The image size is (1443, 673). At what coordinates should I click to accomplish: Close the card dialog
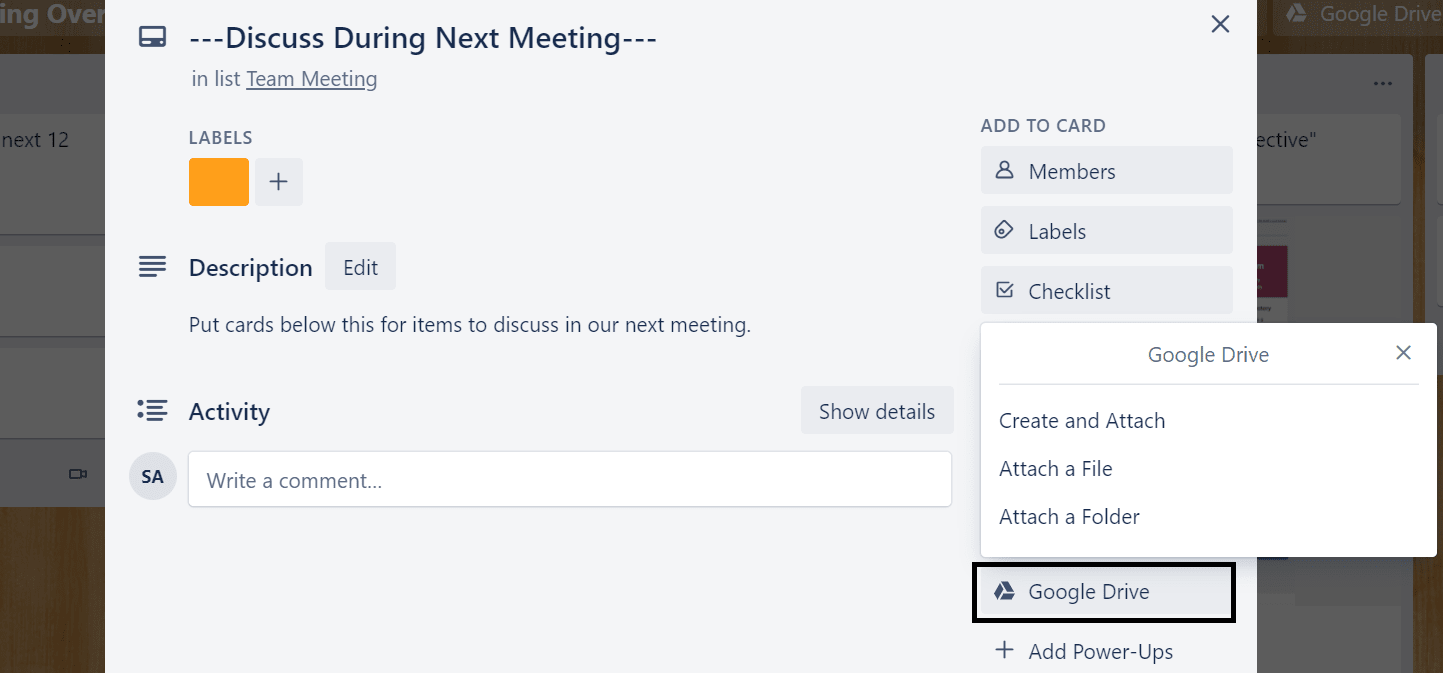tap(1220, 24)
